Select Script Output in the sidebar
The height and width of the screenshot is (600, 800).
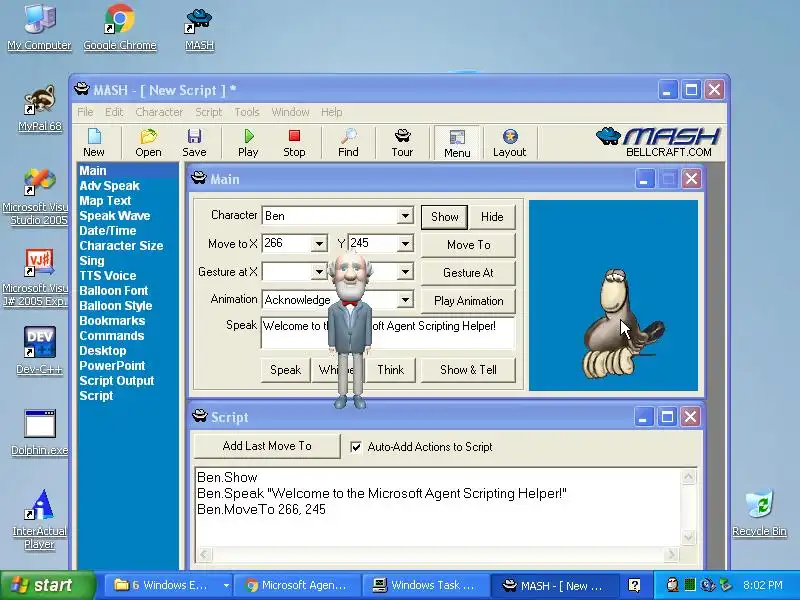[x=117, y=381]
